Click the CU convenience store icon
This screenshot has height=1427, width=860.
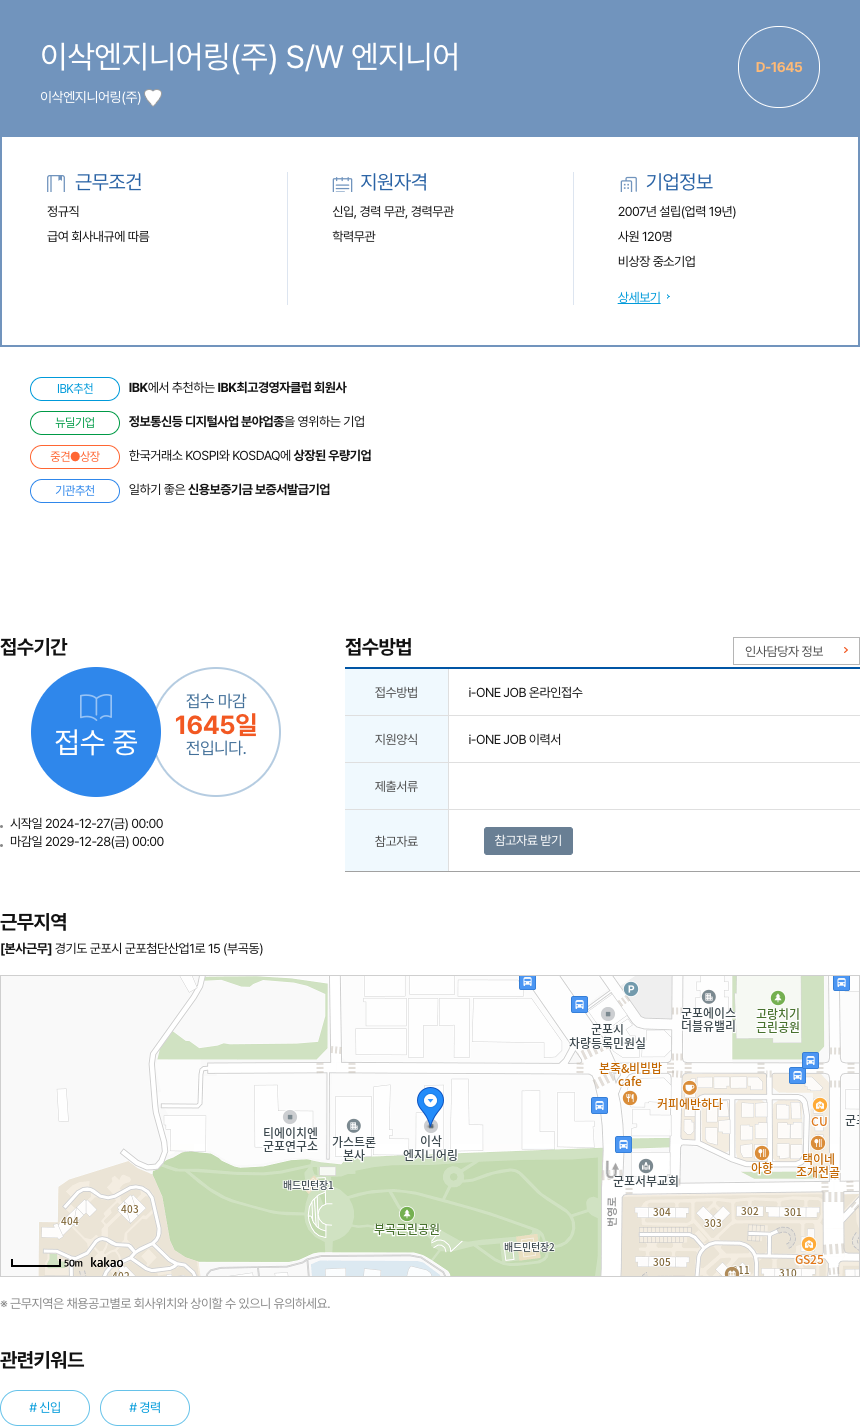[x=820, y=1105]
